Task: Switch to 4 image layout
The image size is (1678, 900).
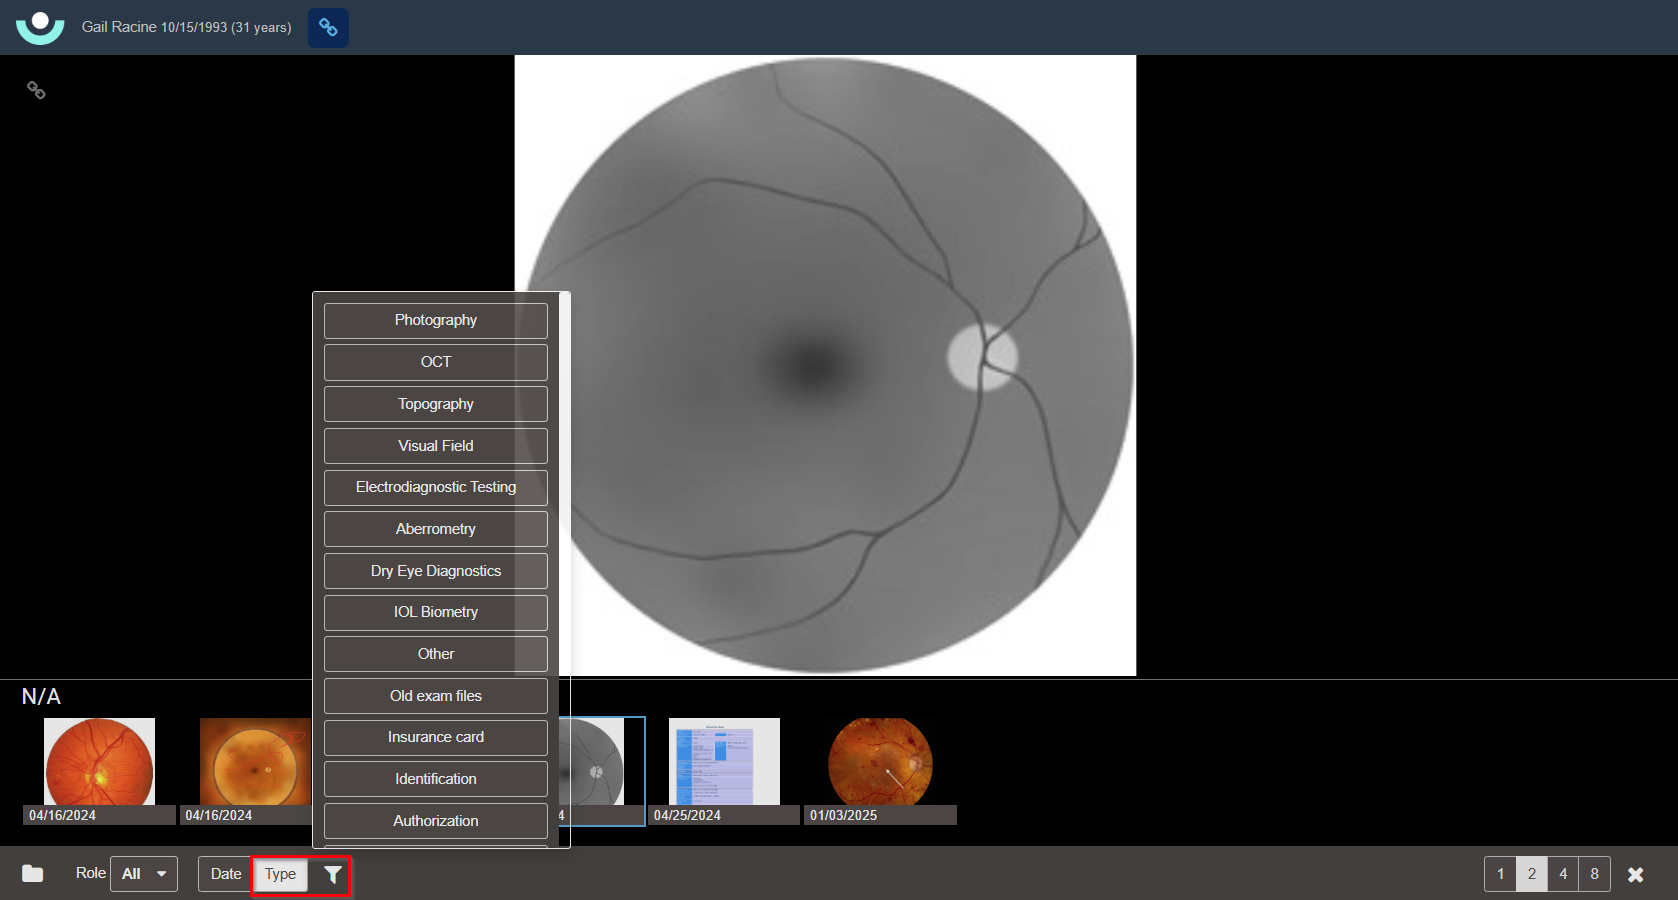Action: [x=1563, y=874]
